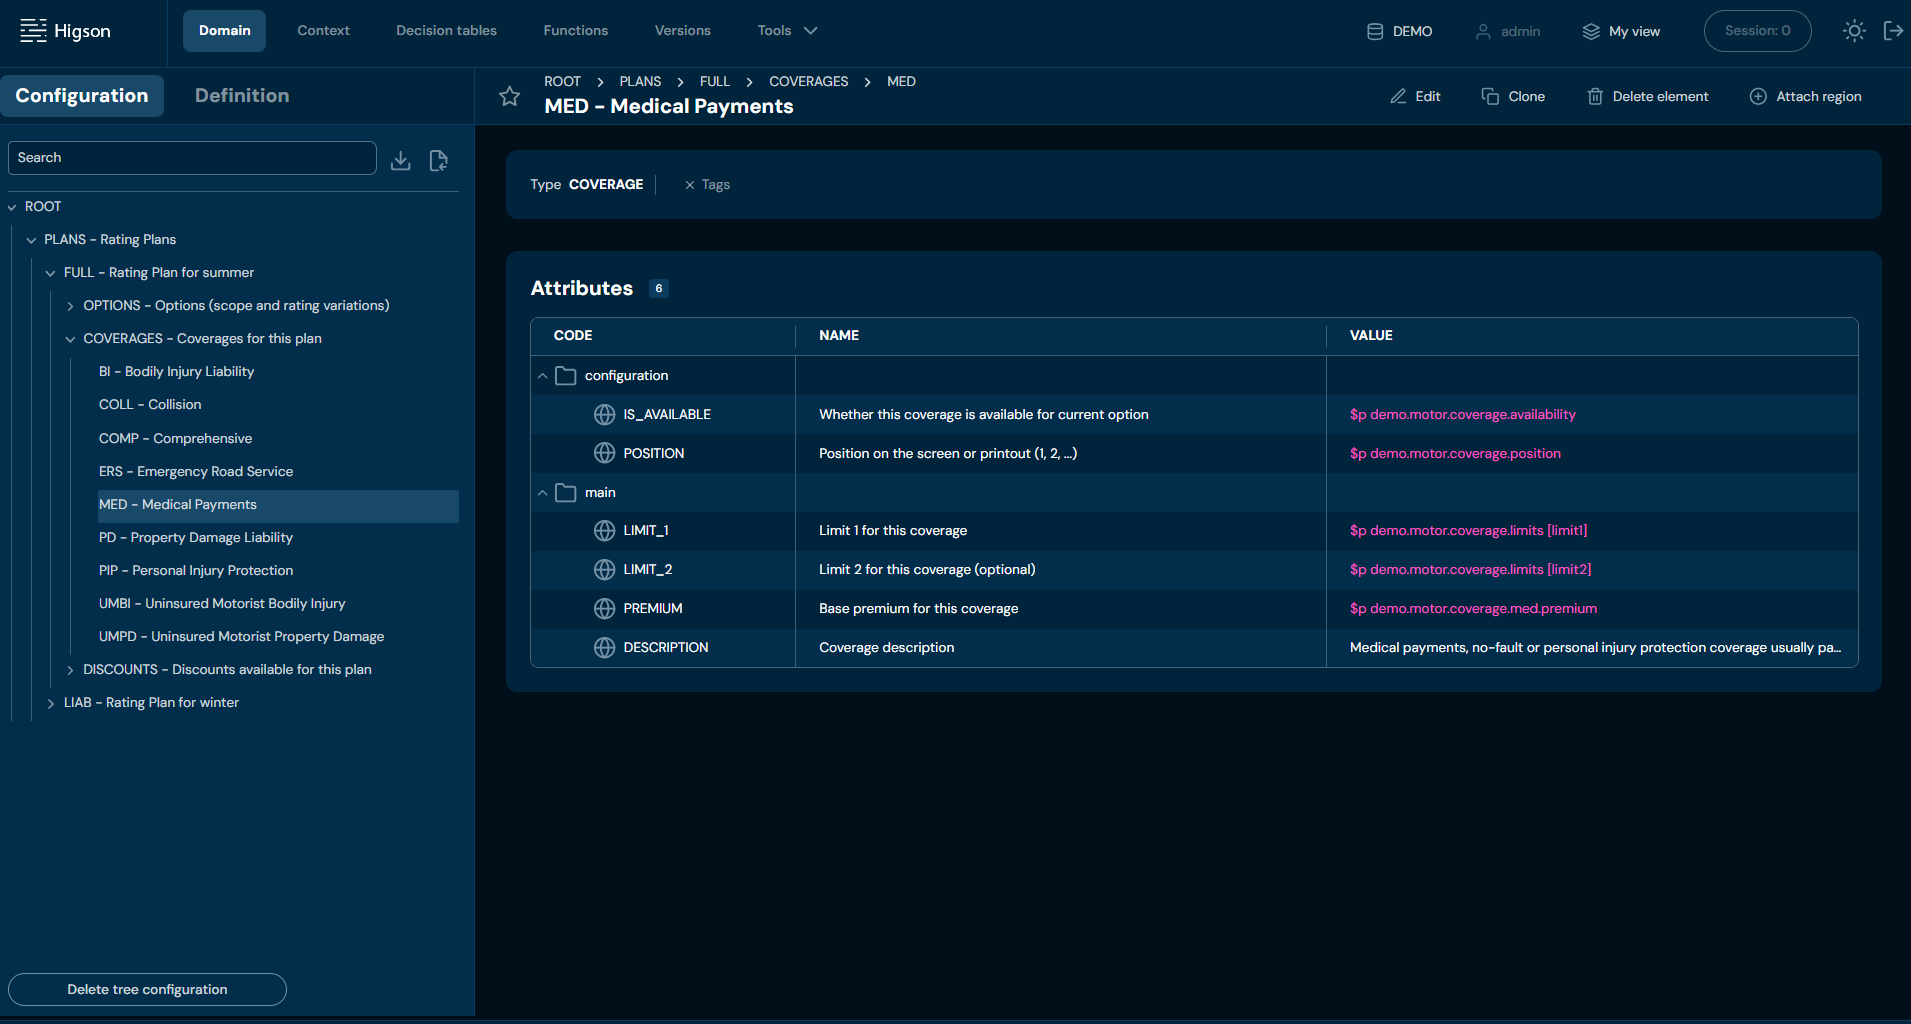Viewport: 1911px width, 1024px height.
Task: Click the My view layers icon
Action: point(1591,31)
